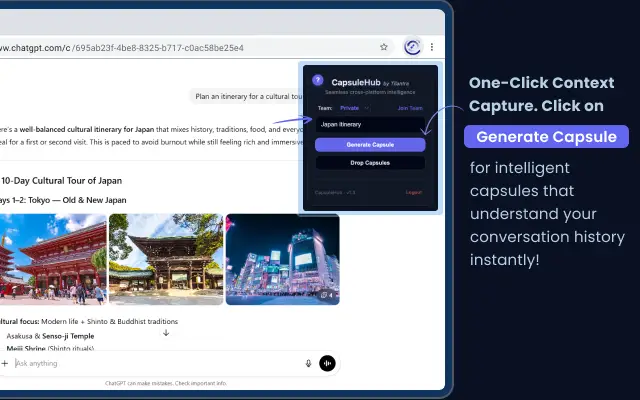Open the CapsuleHub extension icon in toolbar
The height and width of the screenshot is (400, 640).
click(412, 47)
